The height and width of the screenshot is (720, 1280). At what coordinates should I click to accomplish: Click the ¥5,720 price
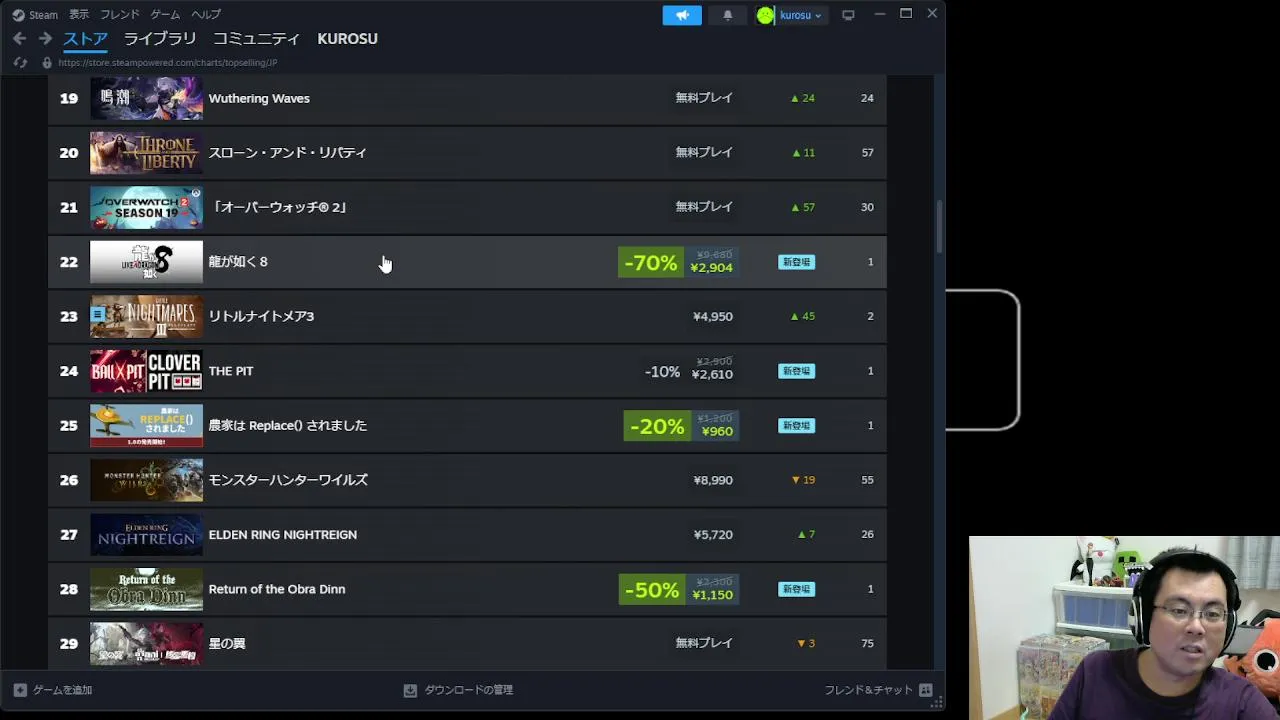(713, 535)
